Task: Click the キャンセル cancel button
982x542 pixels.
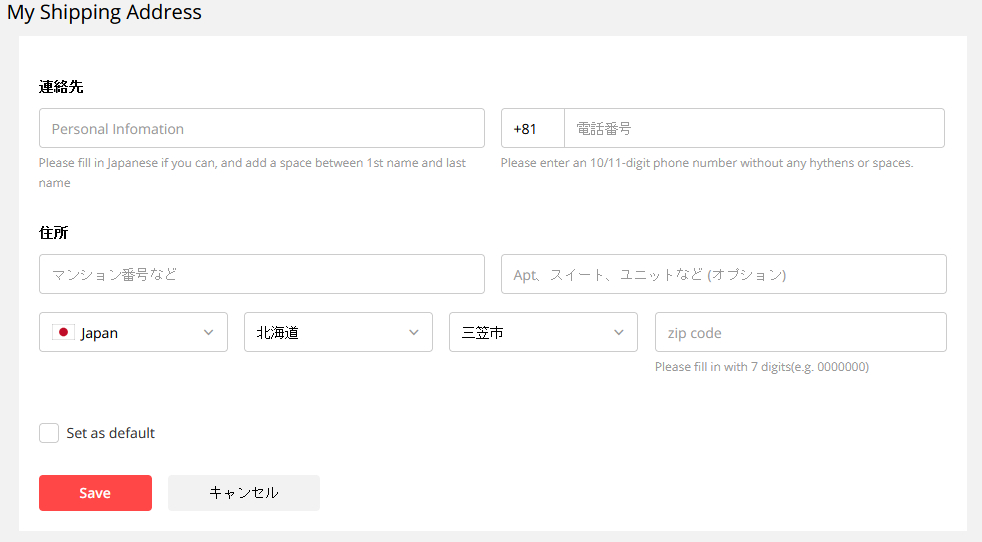Action: (x=244, y=493)
